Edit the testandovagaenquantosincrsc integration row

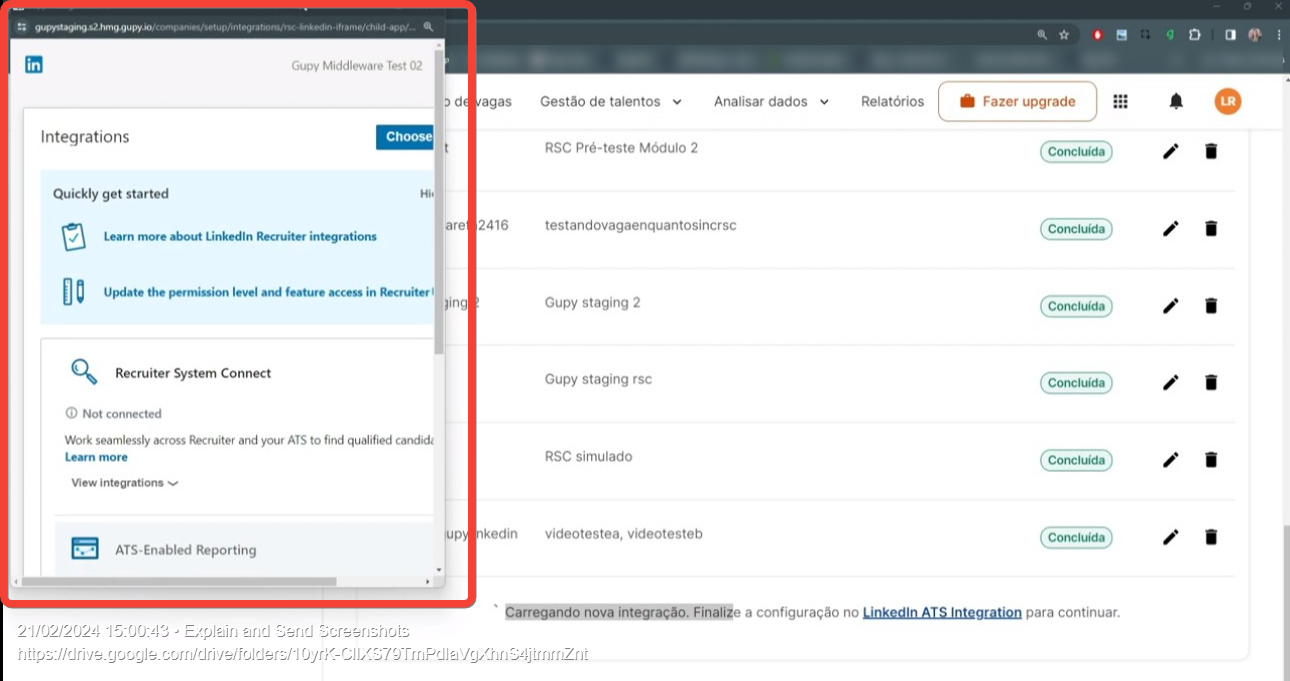[1171, 228]
